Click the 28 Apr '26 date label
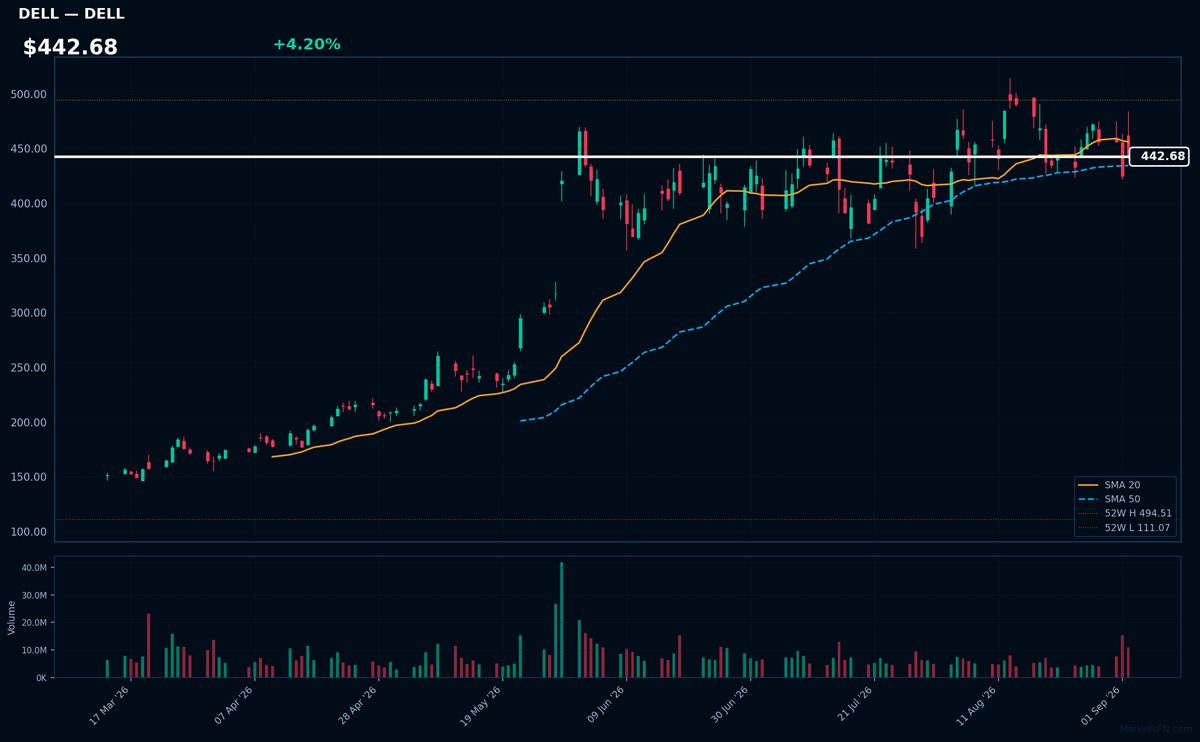This screenshot has width=1200, height=742. [x=358, y=706]
